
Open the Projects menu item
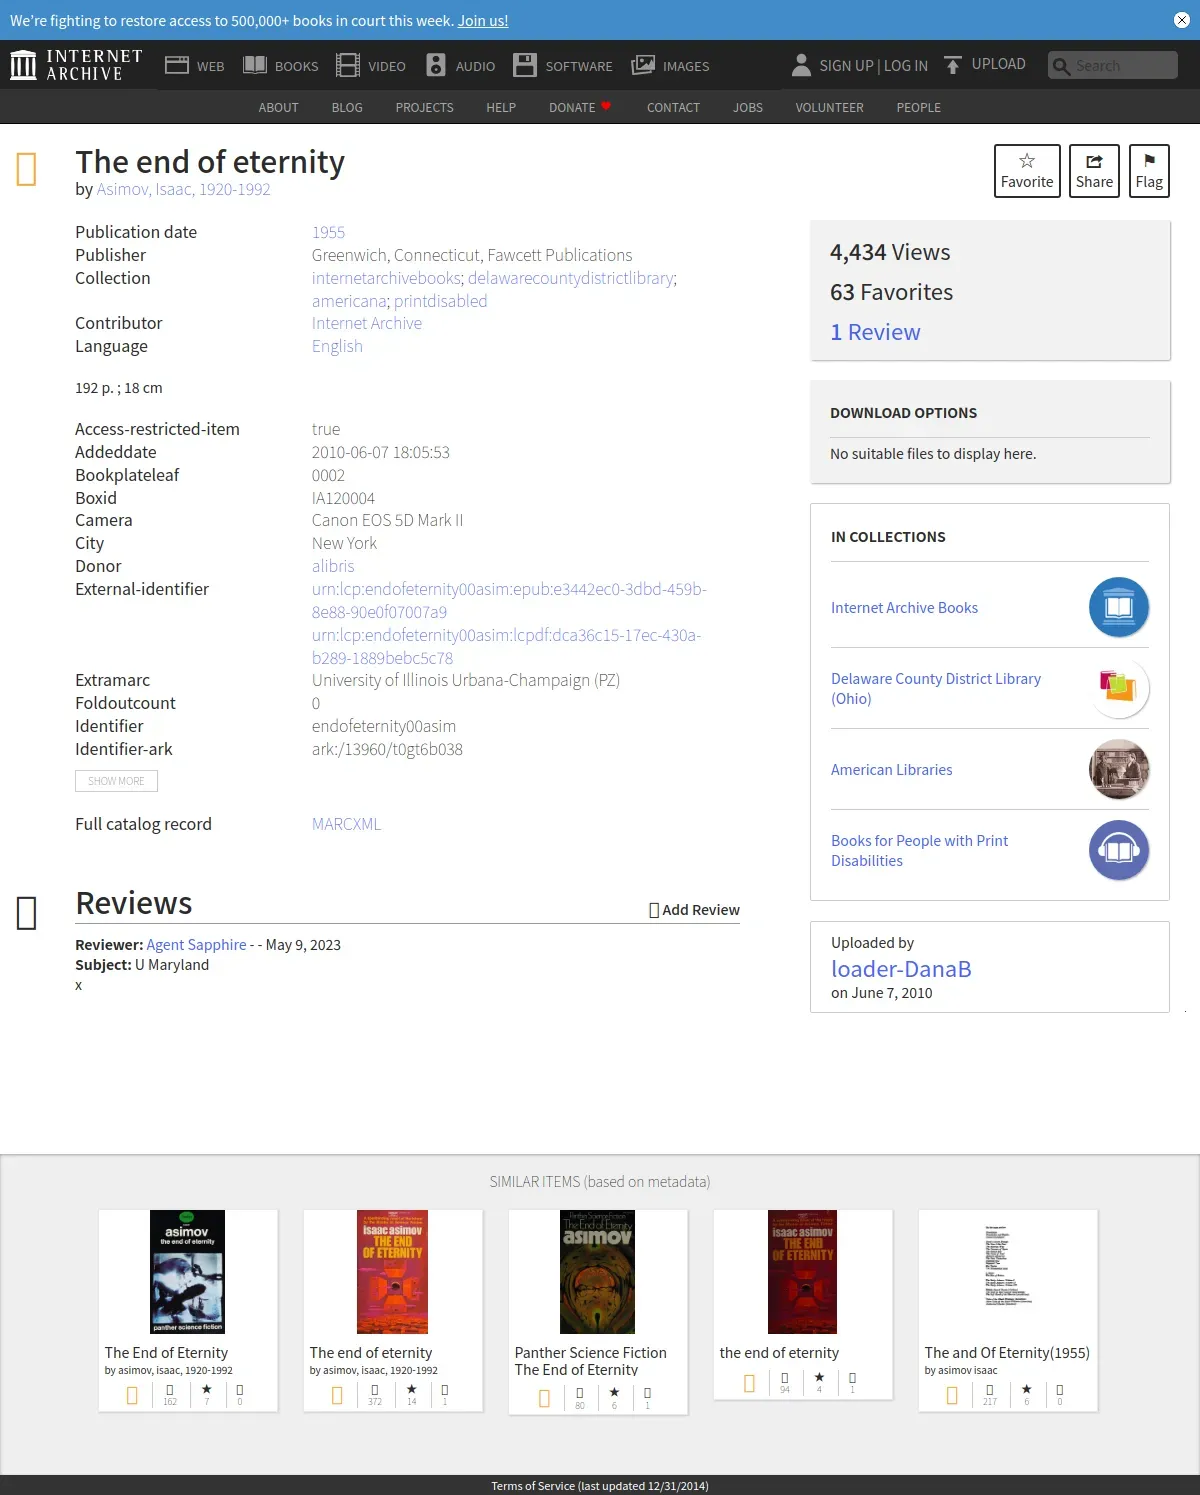click(x=424, y=107)
